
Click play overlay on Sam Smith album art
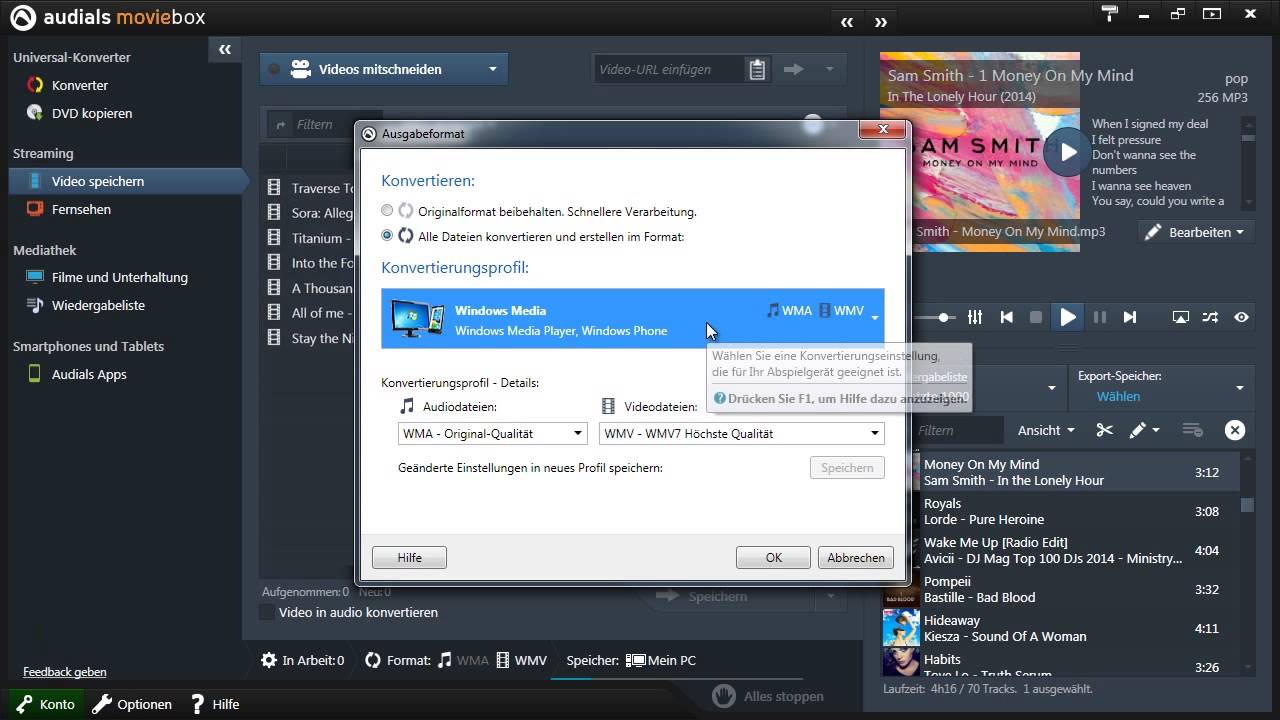(x=1068, y=152)
